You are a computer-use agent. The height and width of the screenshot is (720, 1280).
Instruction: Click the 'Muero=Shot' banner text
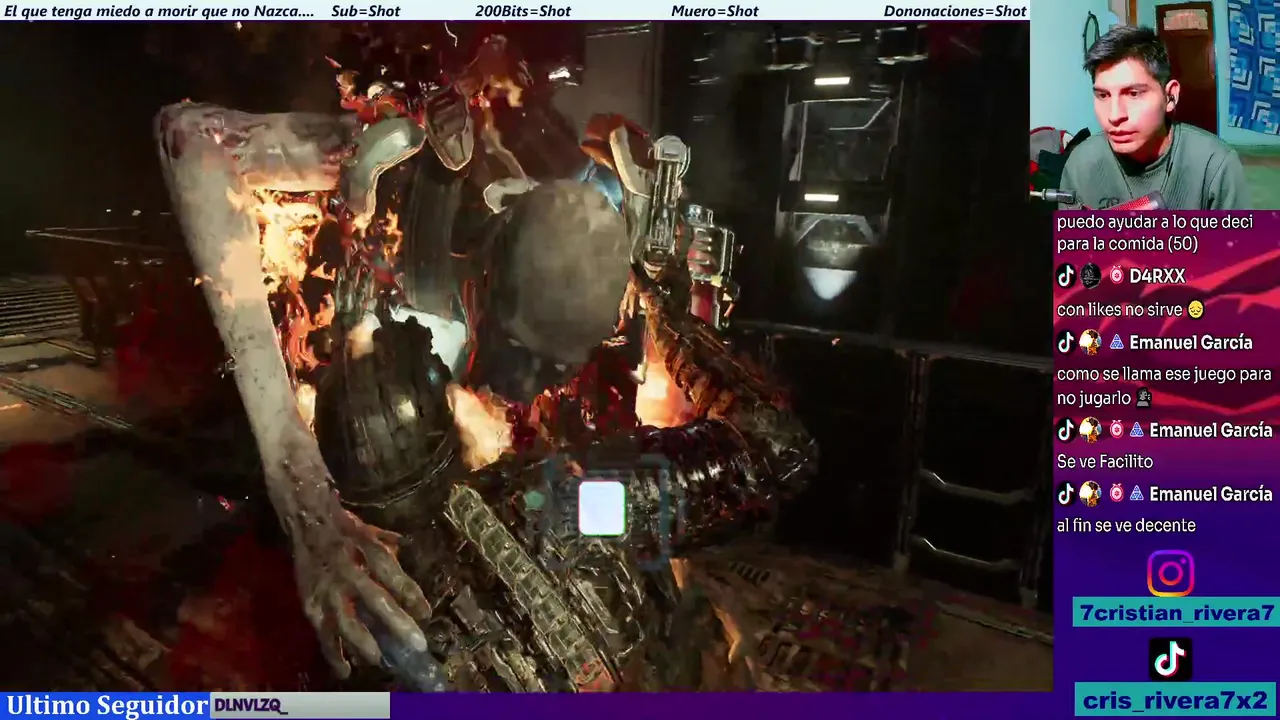[x=715, y=11]
